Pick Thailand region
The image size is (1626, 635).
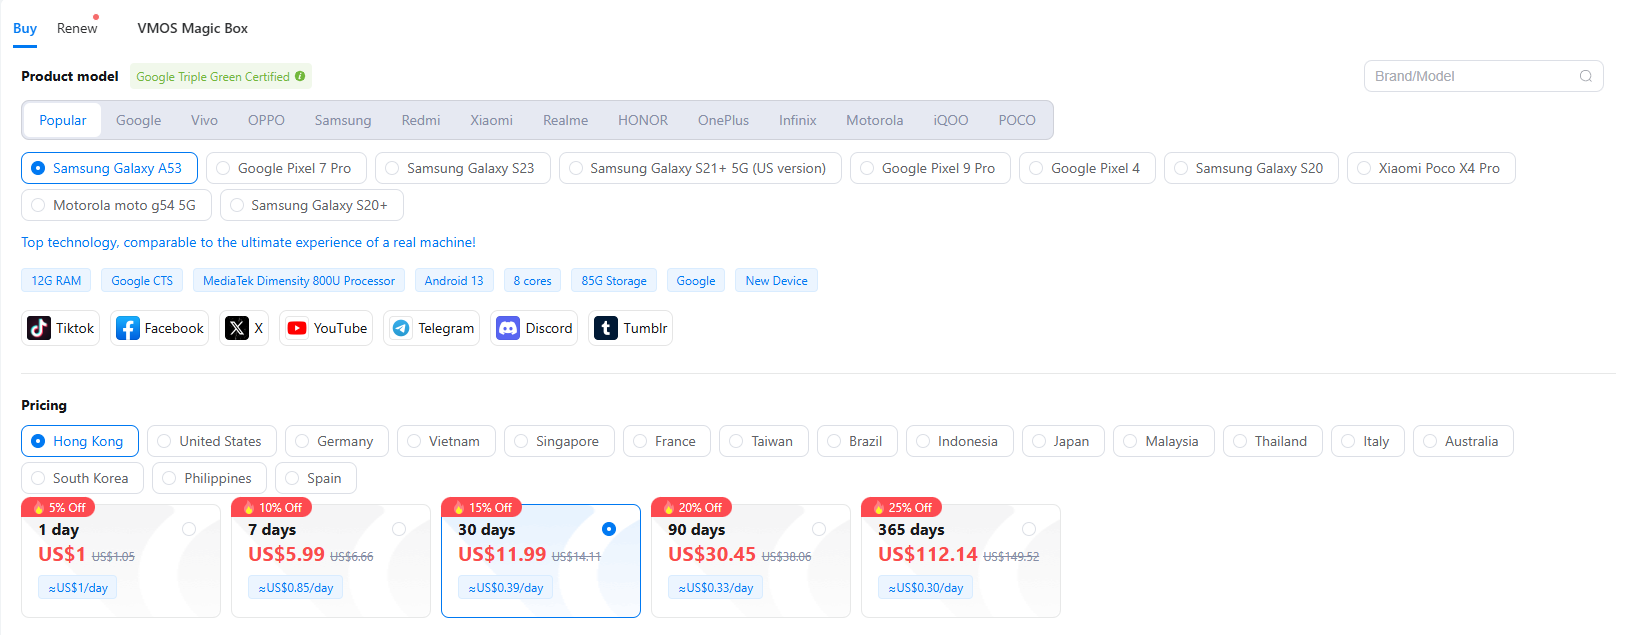(x=1273, y=441)
